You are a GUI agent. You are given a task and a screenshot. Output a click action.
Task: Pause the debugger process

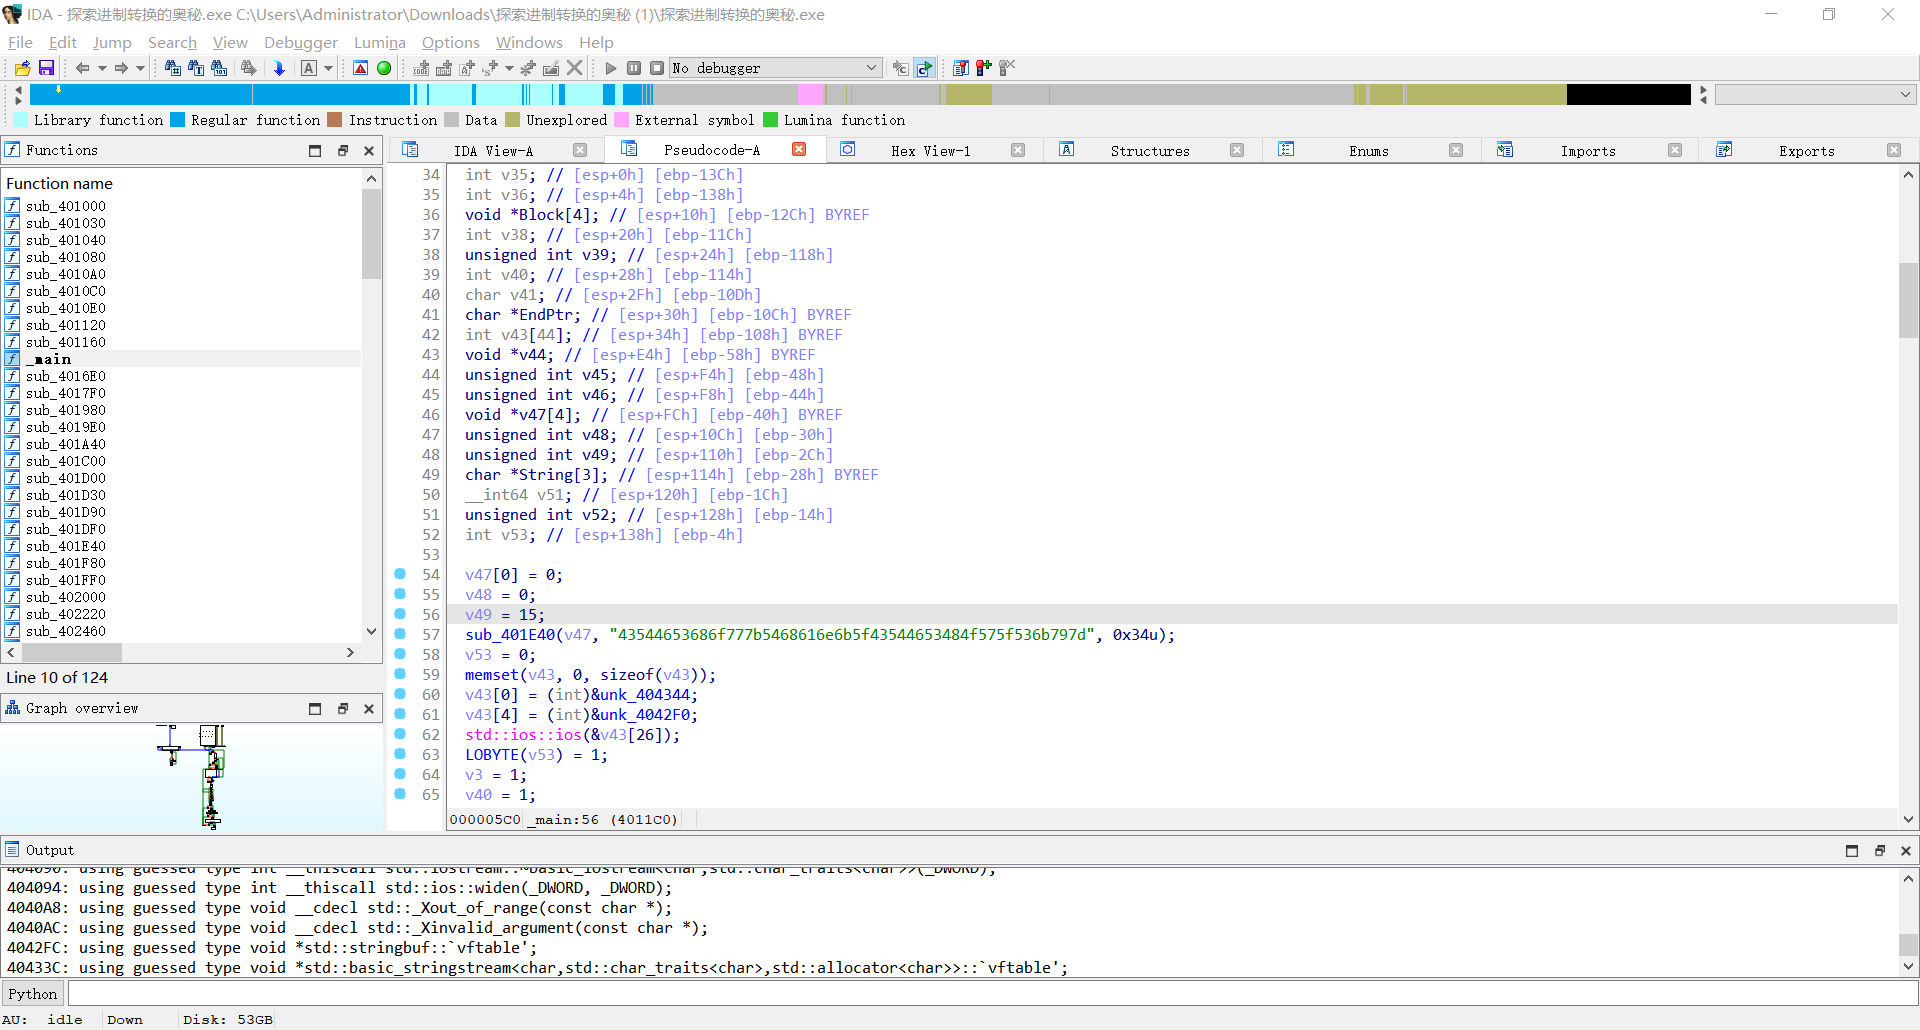[634, 68]
